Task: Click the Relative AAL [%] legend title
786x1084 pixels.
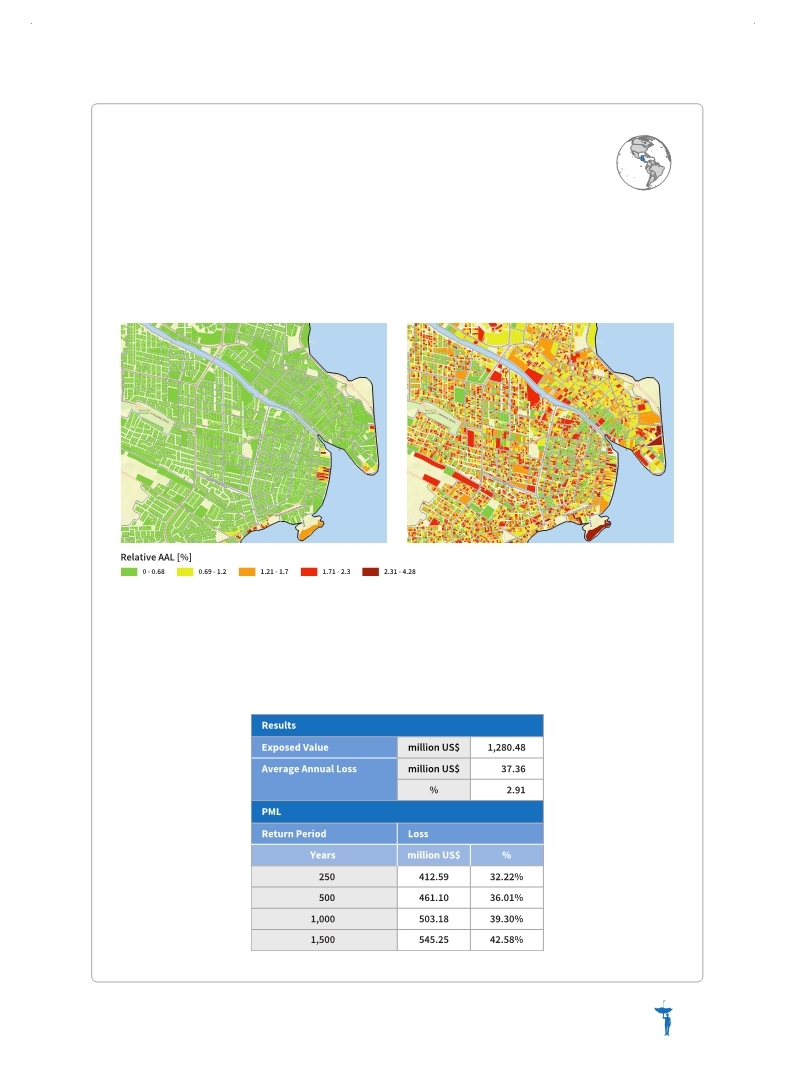Action: point(156,557)
